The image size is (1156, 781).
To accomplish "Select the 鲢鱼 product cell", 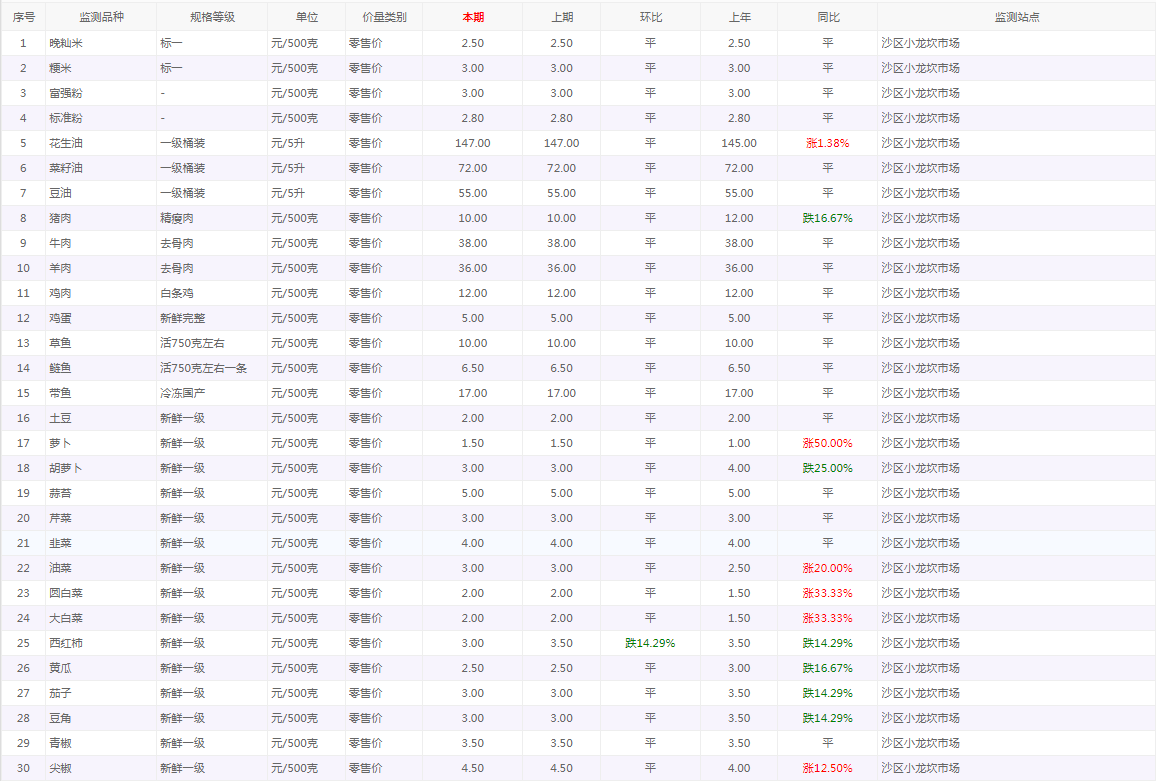I will (101, 369).
